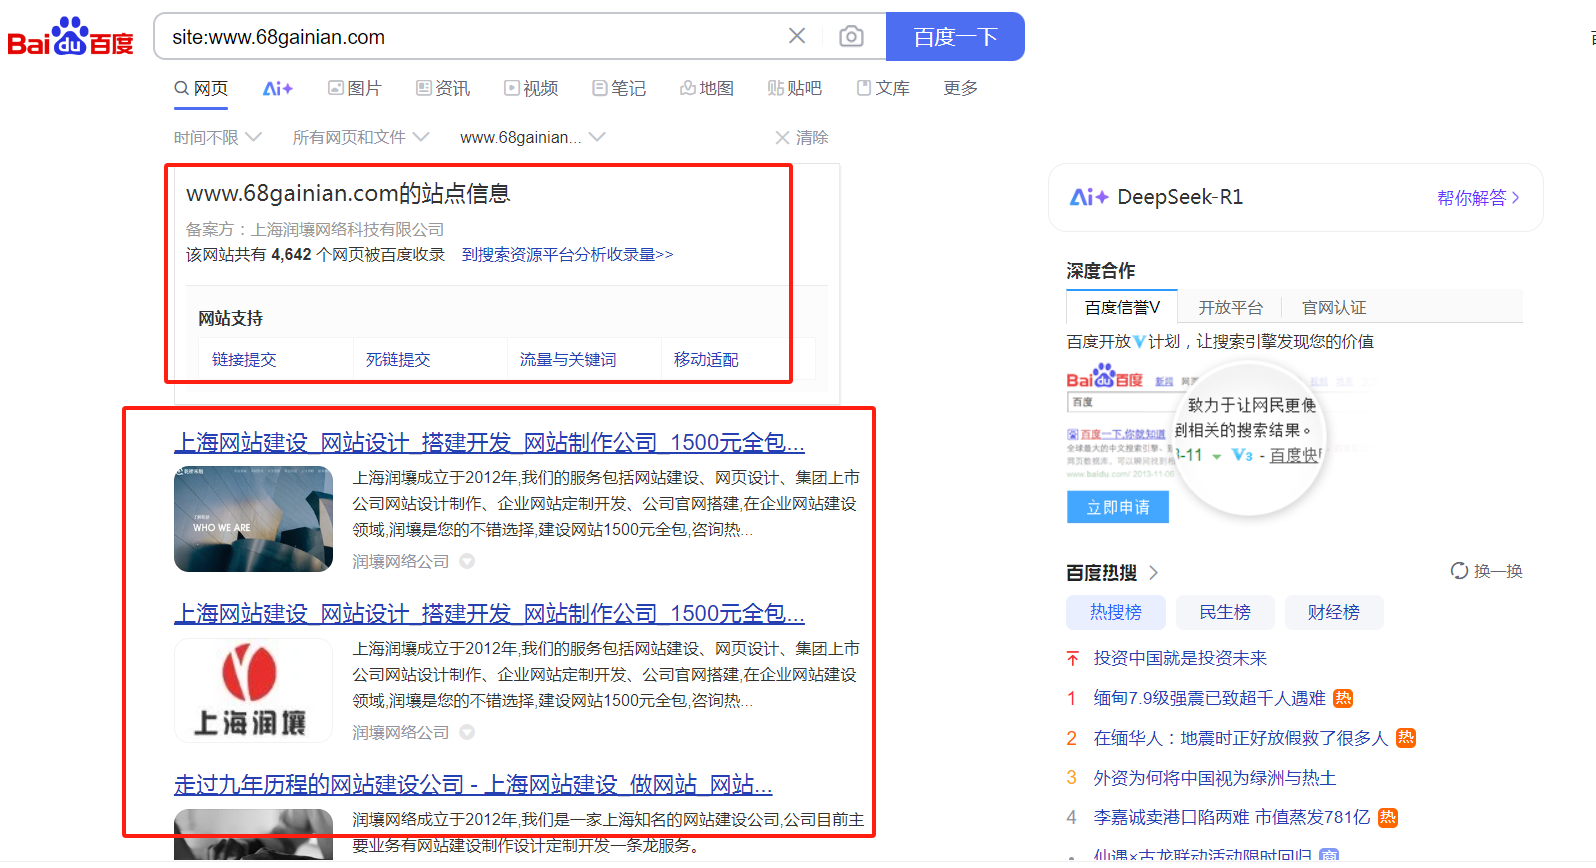Click 清除 to clear filters

(x=802, y=137)
